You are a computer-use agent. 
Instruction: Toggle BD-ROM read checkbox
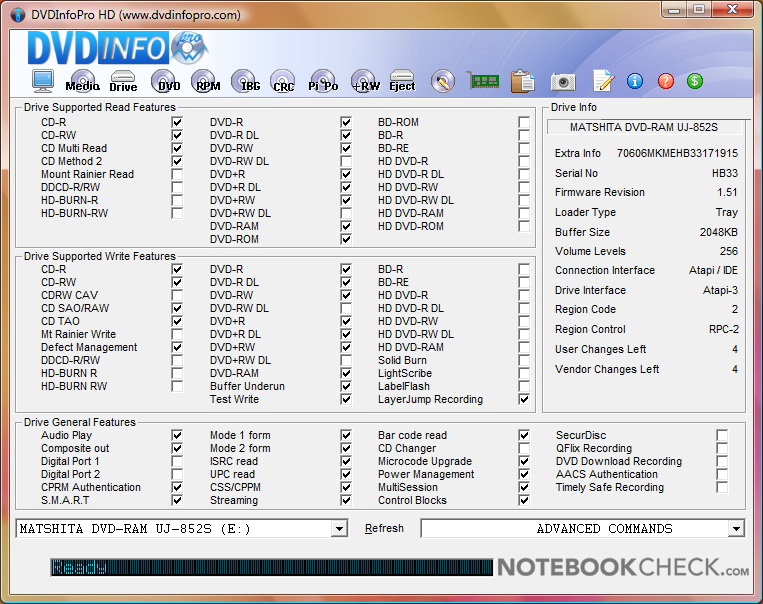click(x=524, y=122)
